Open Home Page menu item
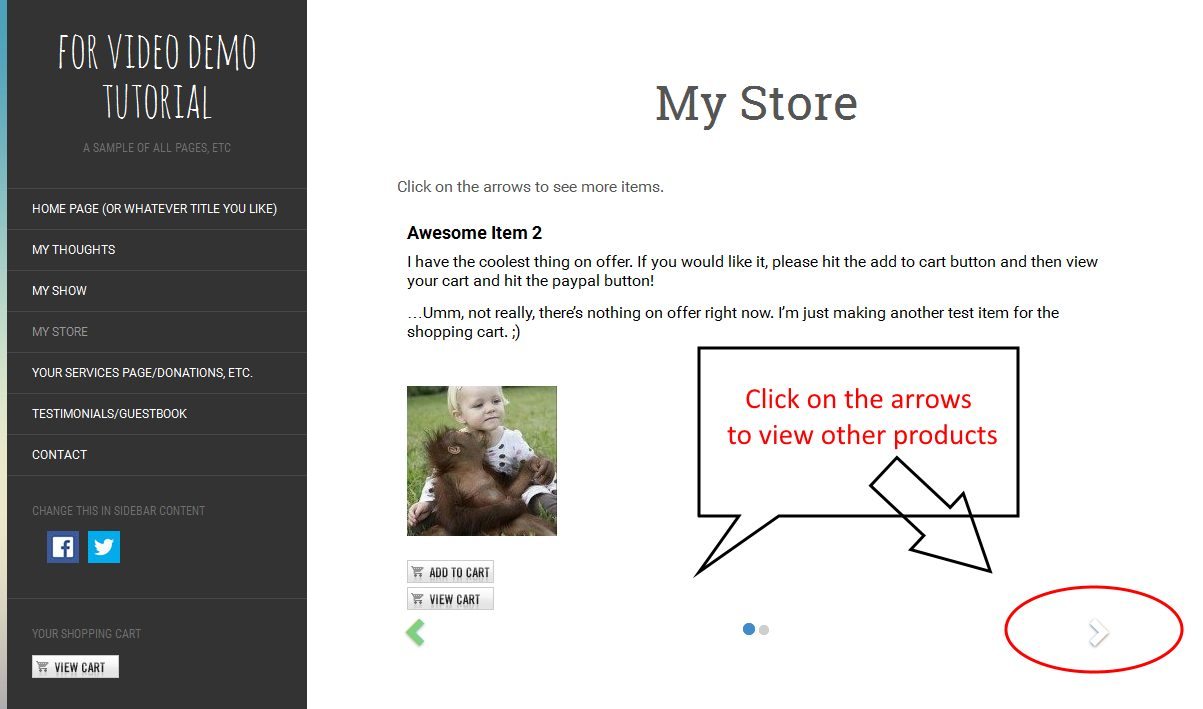This screenshot has width=1203, height=709. (157, 209)
